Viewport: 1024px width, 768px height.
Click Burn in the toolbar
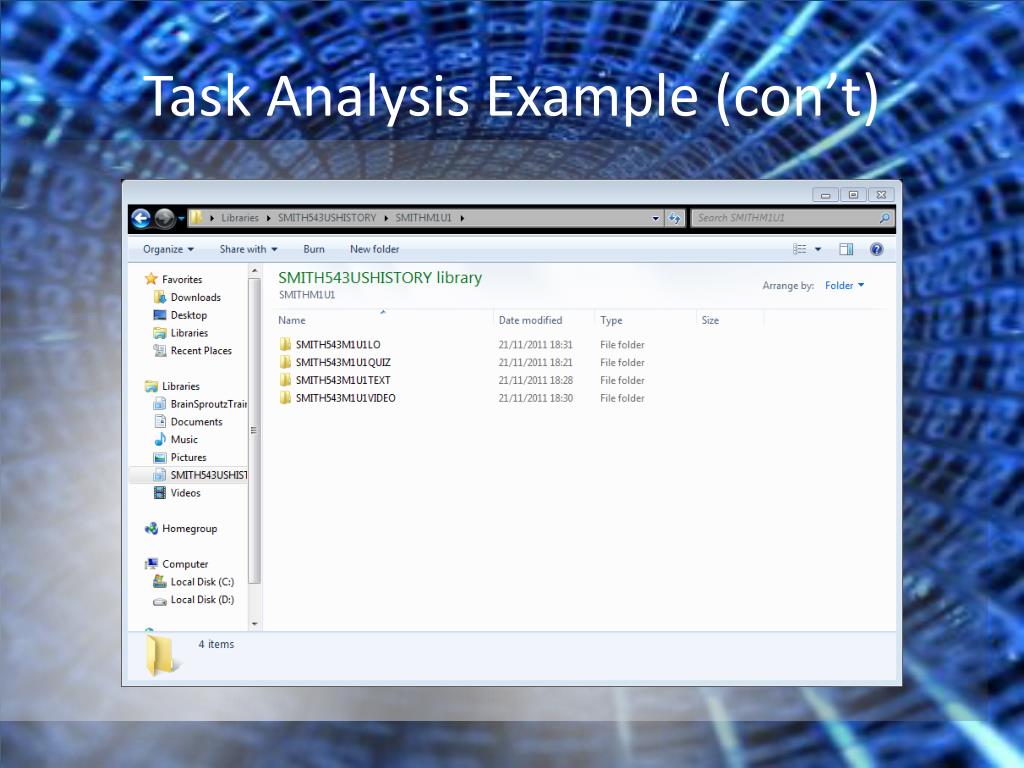[x=313, y=249]
